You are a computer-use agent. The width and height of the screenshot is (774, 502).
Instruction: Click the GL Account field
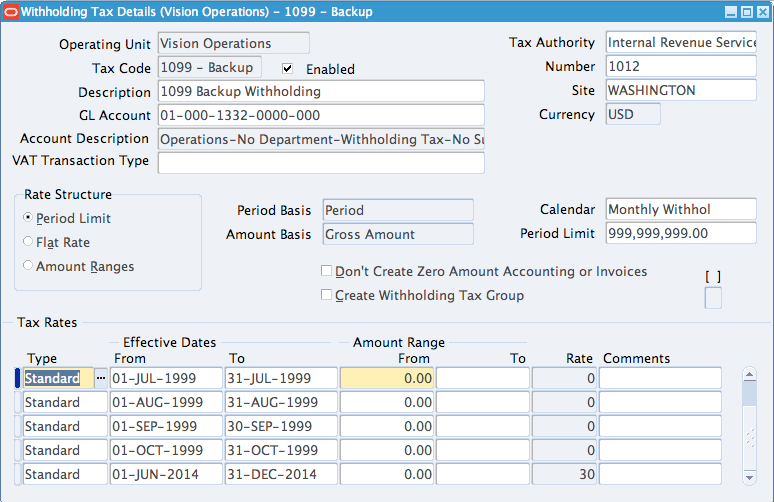tap(321, 115)
